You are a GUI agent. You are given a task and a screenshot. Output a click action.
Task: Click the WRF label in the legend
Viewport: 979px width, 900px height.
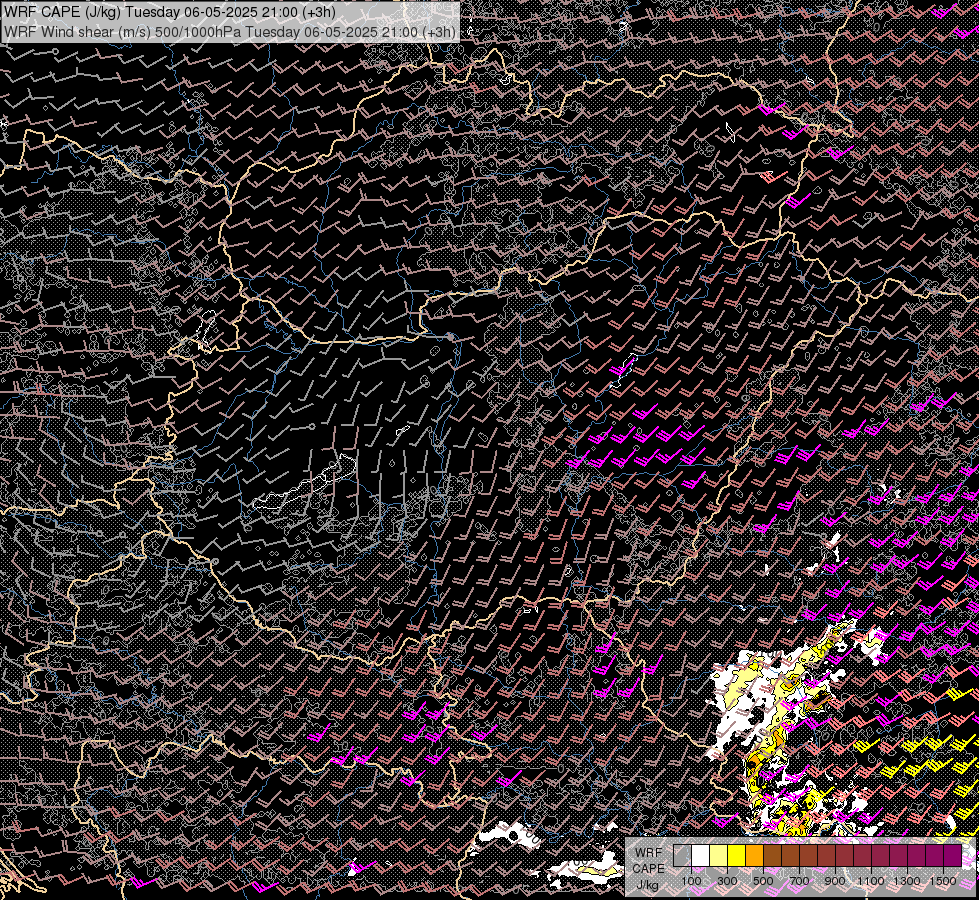[x=648, y=853]
